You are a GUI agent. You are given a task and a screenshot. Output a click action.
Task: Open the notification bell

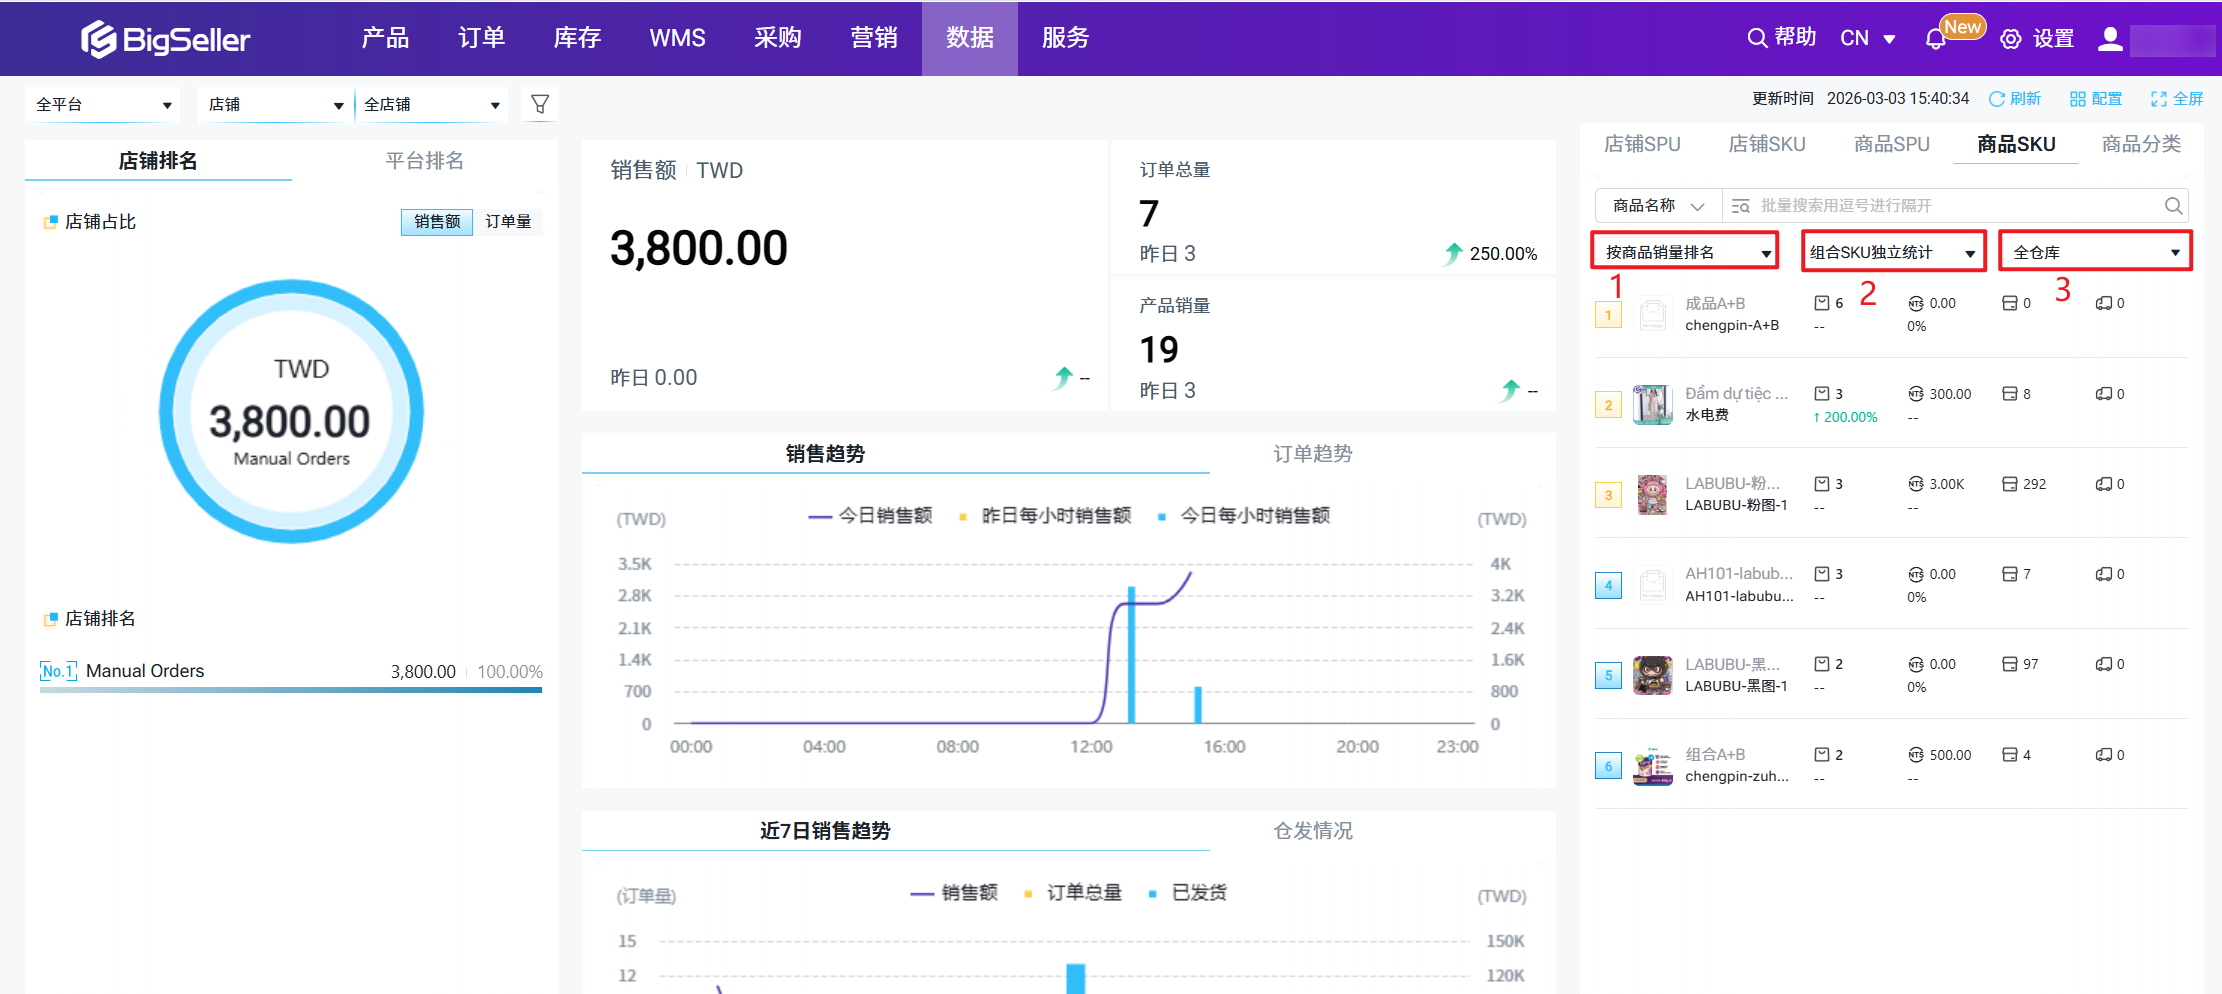pyautogui.click(x=1935, y=39)
